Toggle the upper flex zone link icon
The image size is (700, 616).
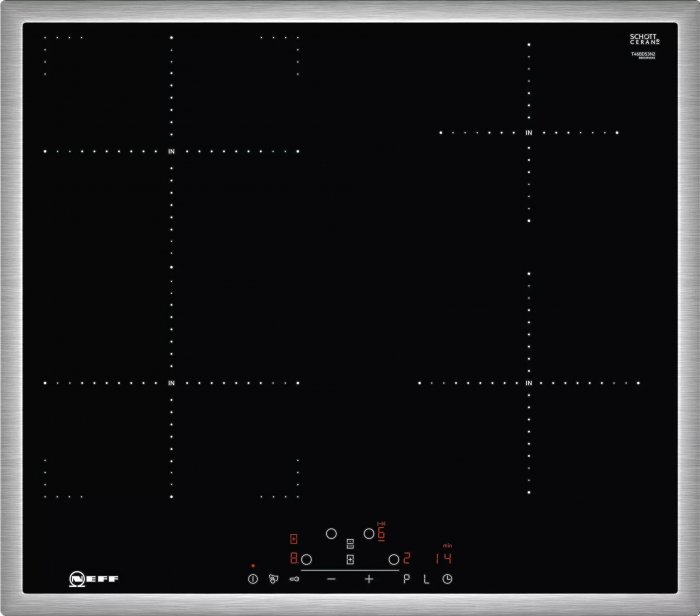[x=350, y=544]
